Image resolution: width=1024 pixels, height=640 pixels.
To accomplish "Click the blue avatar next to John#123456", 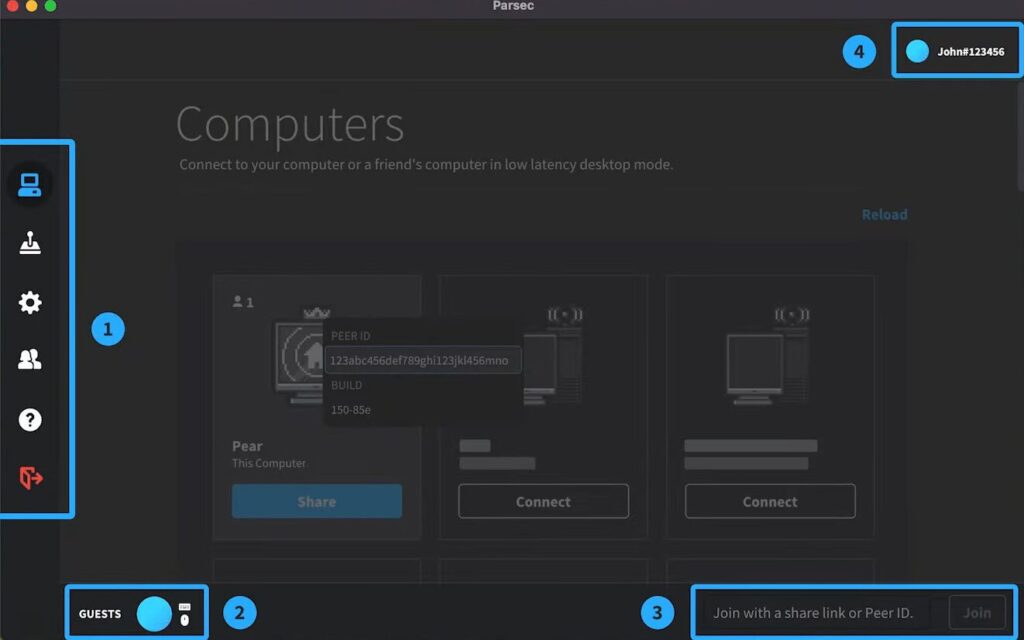I will [x=917, y=51].
